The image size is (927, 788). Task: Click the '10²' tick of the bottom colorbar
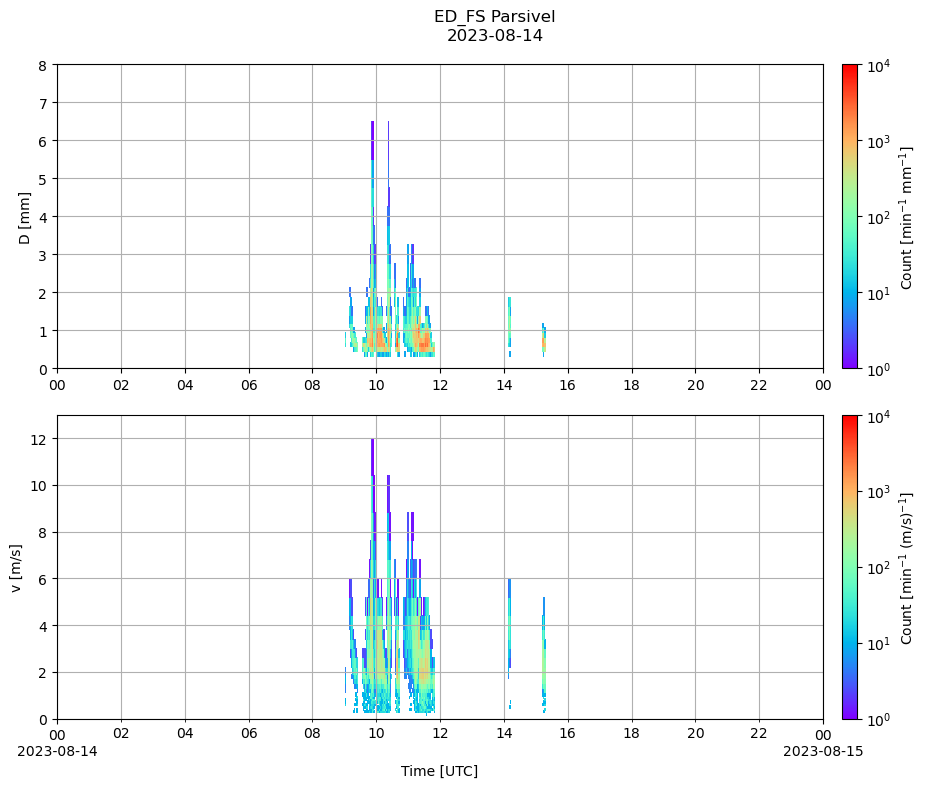click(x=878, y=568)
